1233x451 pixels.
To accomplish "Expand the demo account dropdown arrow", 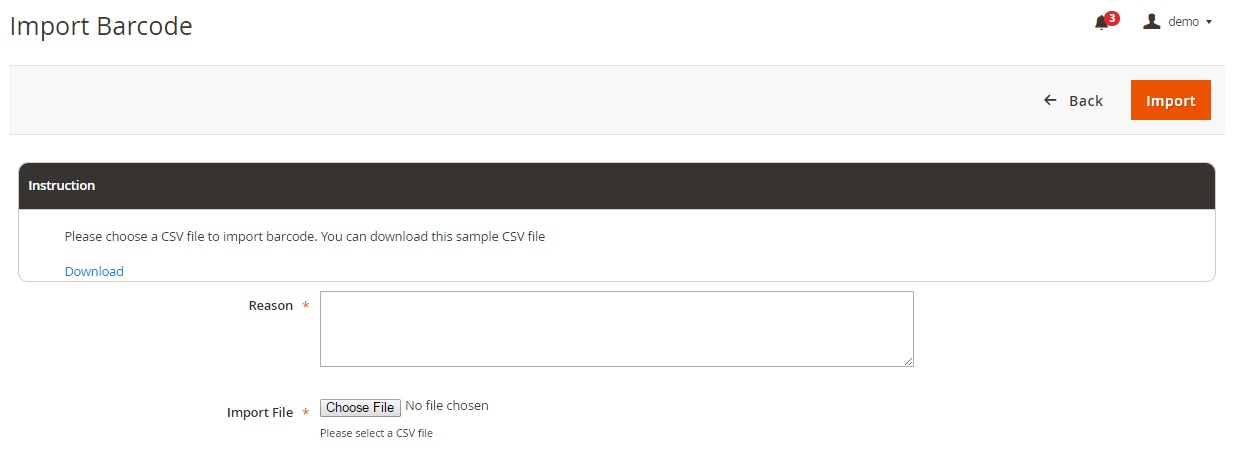I will [x=1209, y=22].
